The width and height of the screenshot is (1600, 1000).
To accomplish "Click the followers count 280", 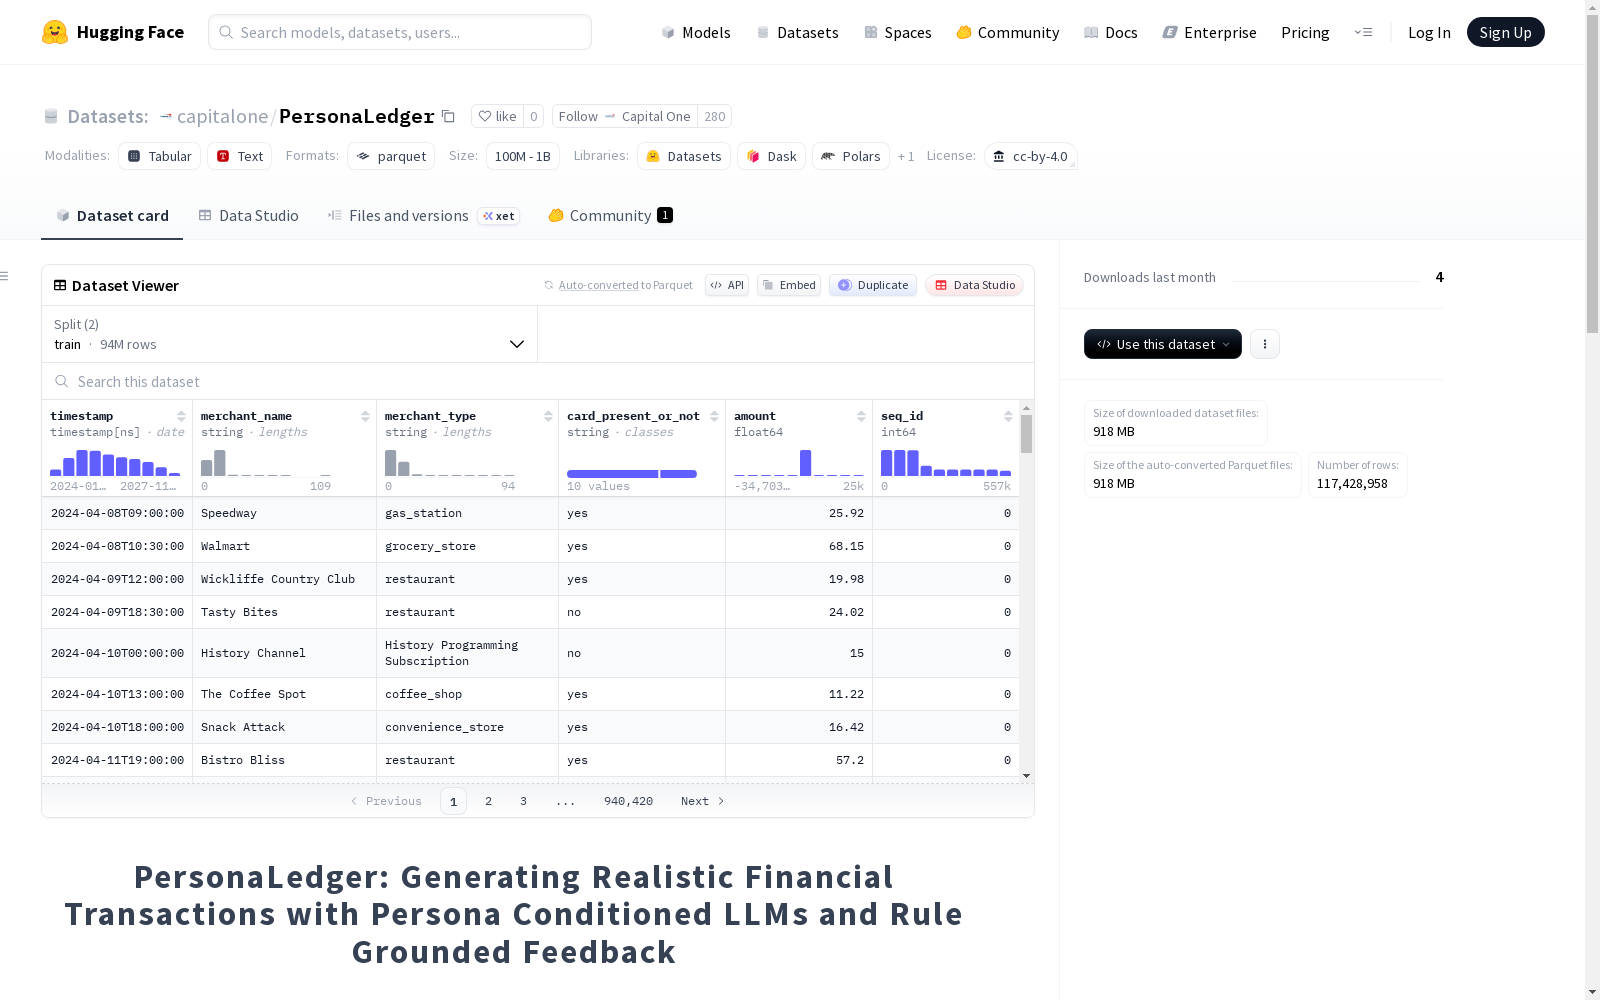I will tap(715, 116).
